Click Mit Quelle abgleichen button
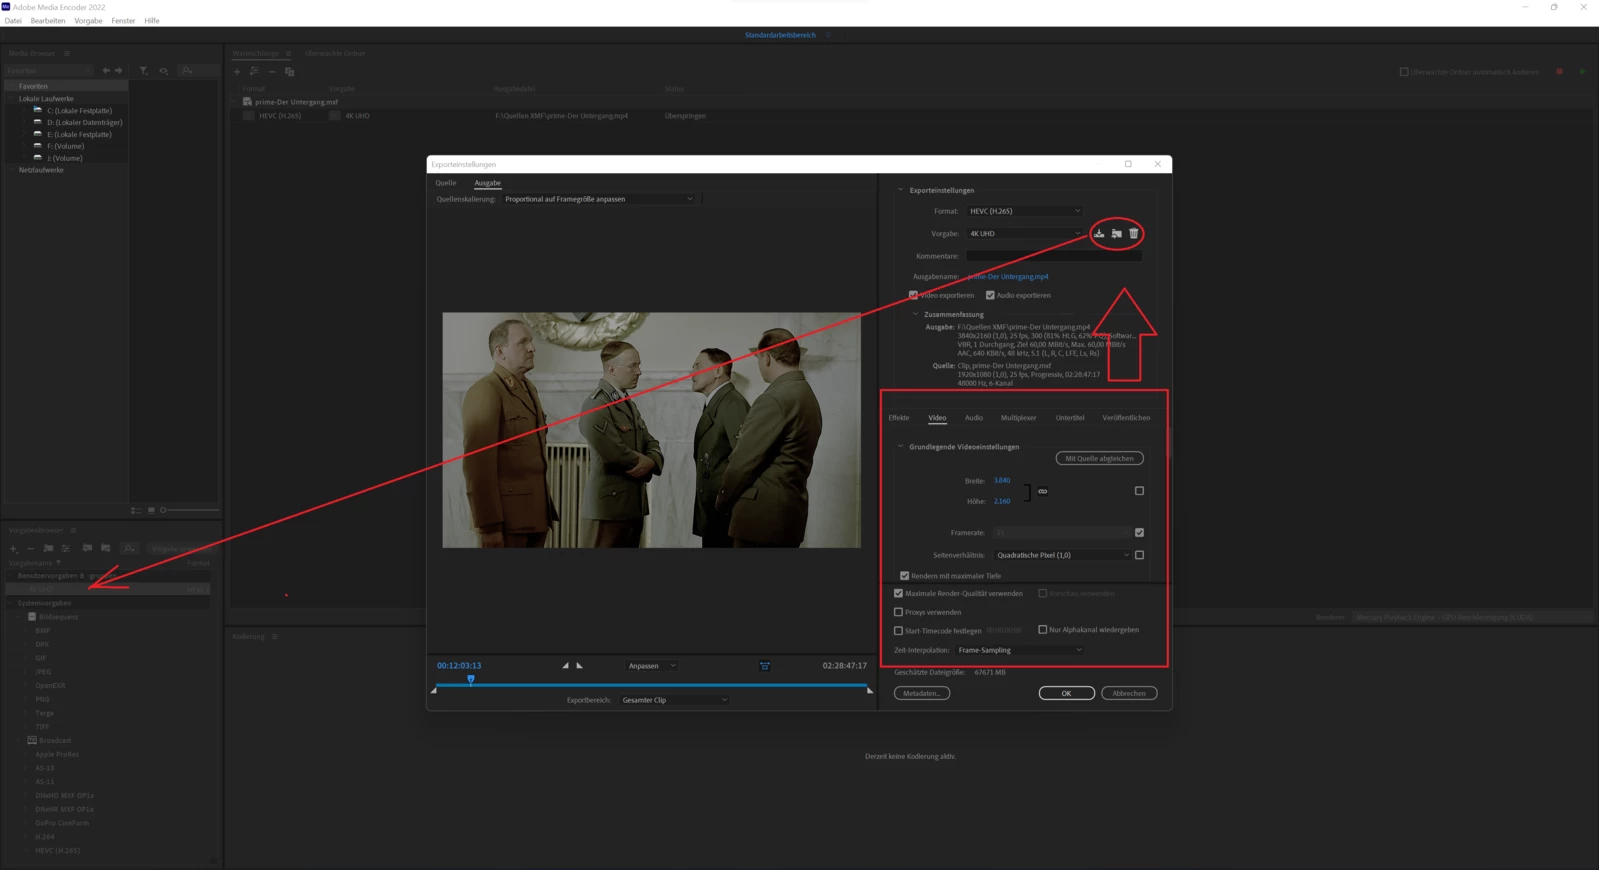The height and width of the screenshot is (870, 1599). click(x=1099, y=458)
